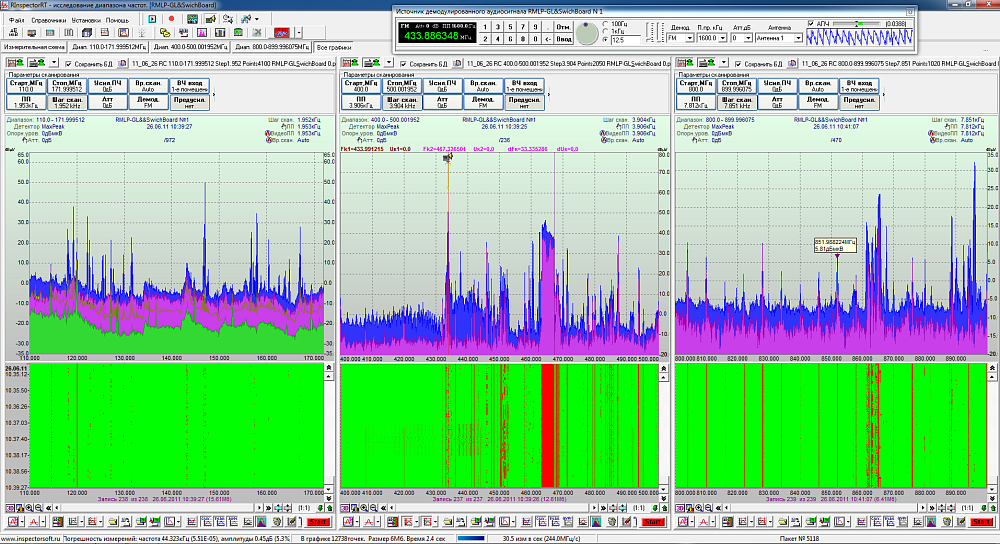Click the red Start button under left graph
The width and height of the screenshot is (1000, 544).
click(318, 522)
